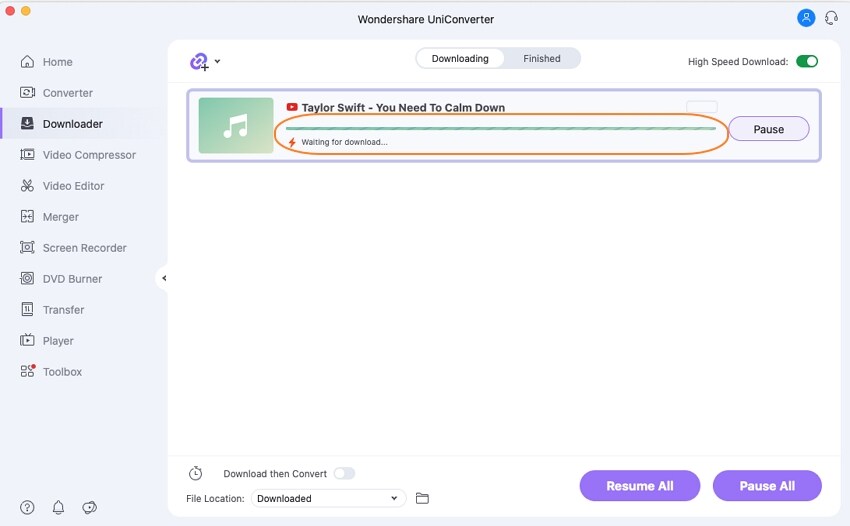The height and width of the screenshot is (526, 850).
Task: Click the Video Editor scissors icon
Action: 27,185
